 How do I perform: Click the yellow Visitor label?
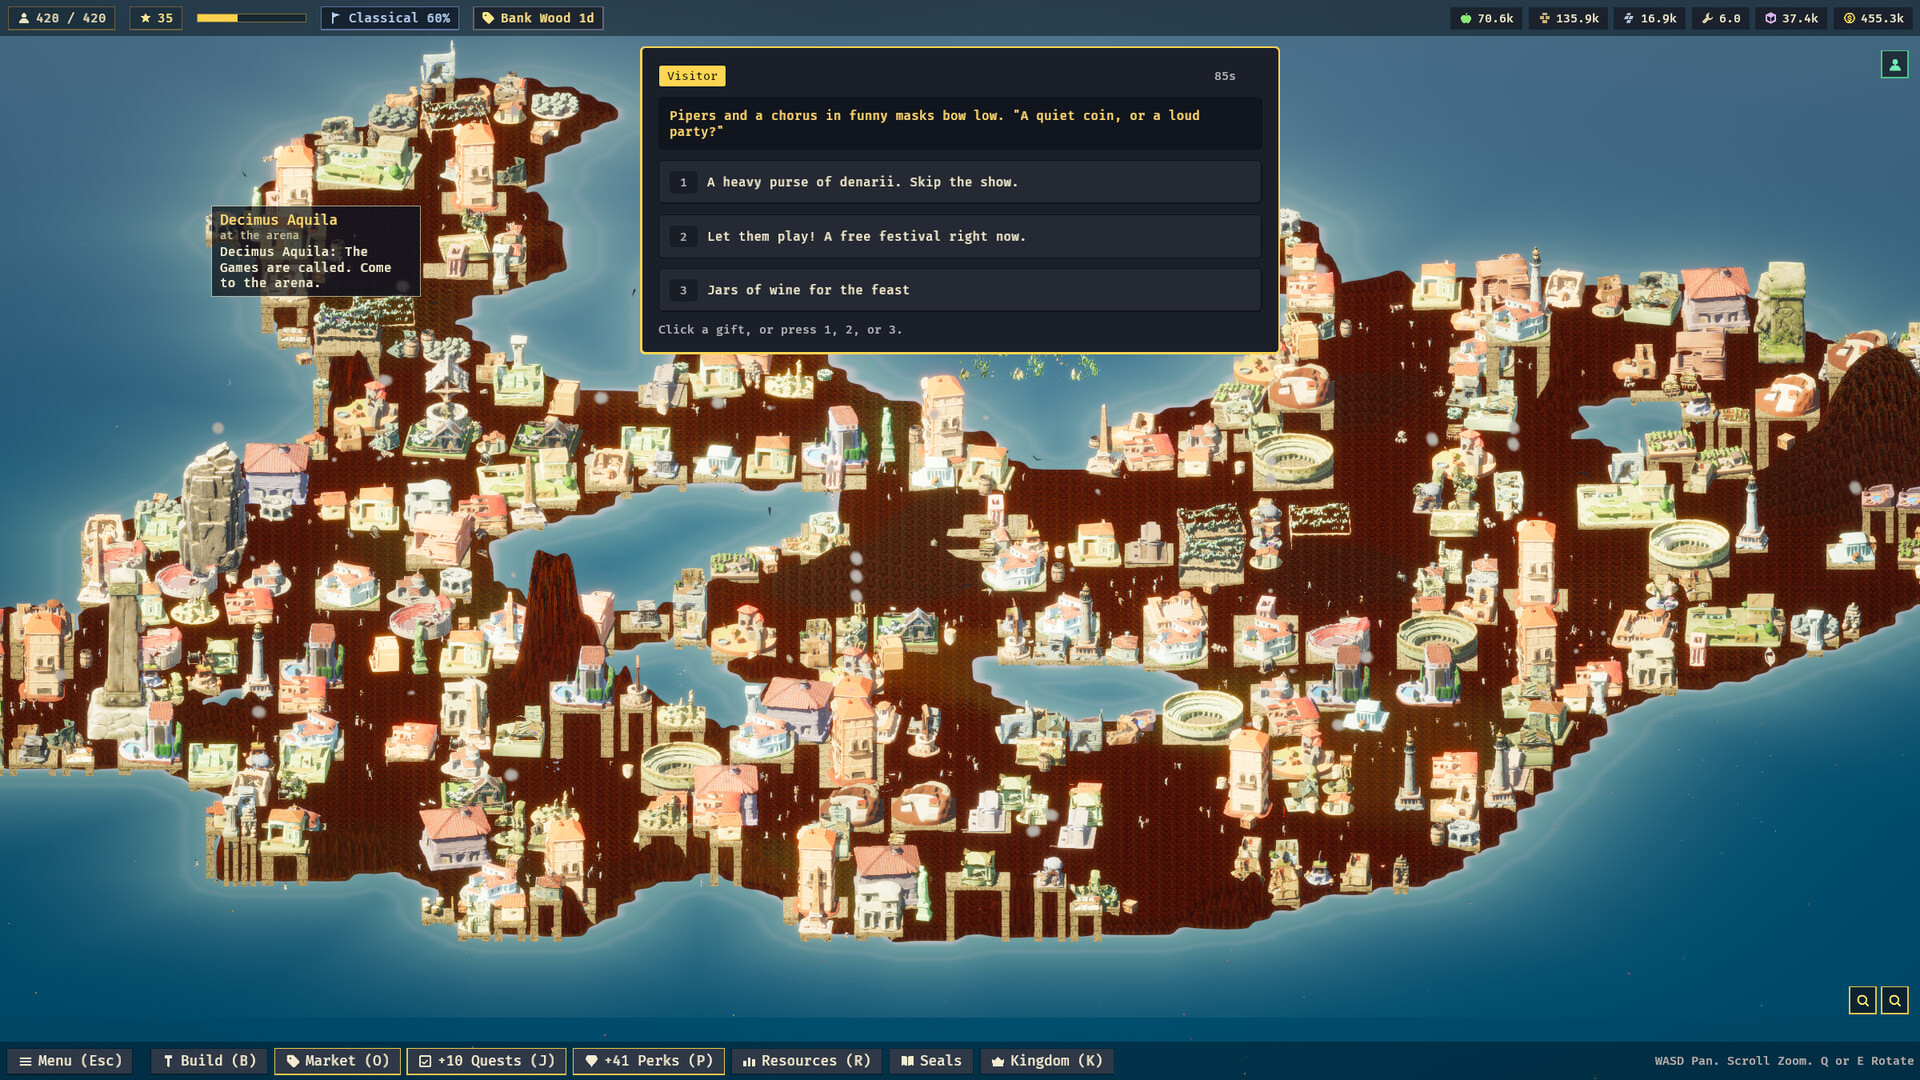tap(692, 76)
